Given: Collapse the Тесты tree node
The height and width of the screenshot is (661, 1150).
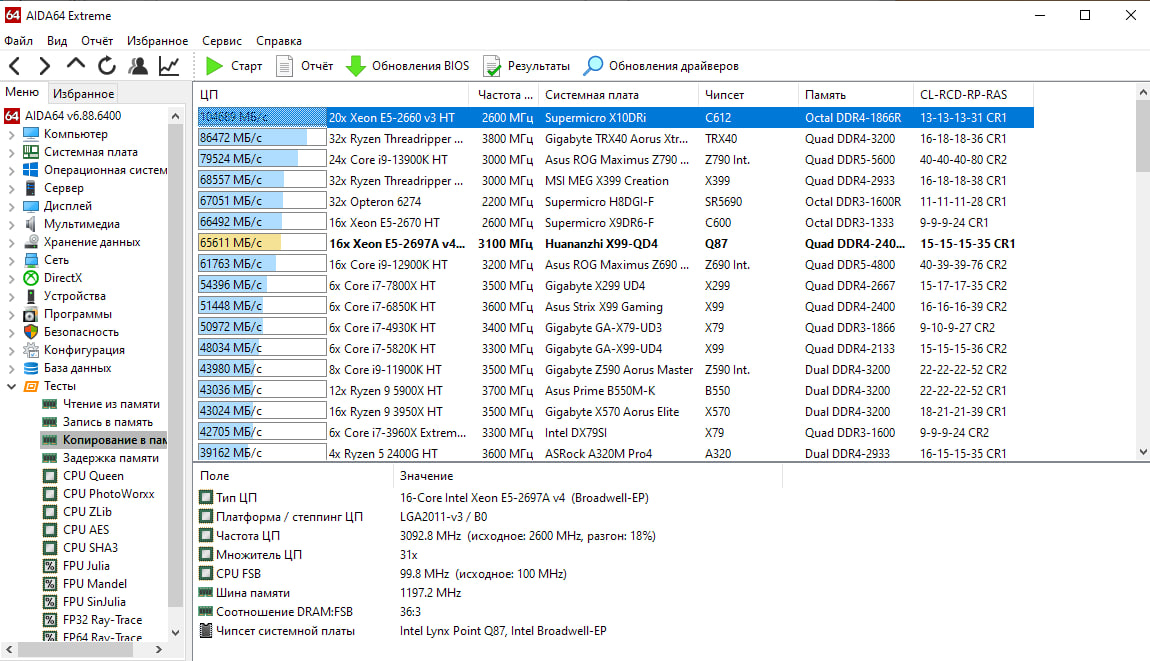Looking at the screenshot, I should coord(11,386).
